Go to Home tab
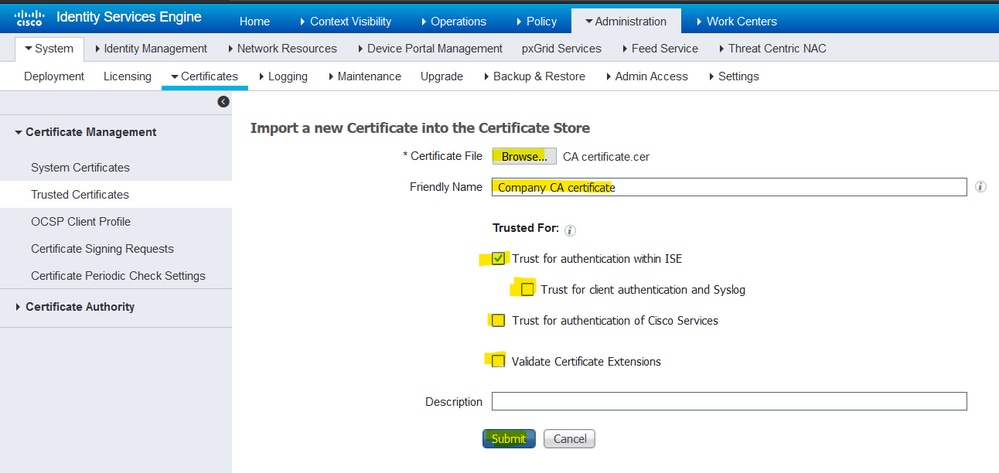 pyautogui.click(x=254, y=21)
